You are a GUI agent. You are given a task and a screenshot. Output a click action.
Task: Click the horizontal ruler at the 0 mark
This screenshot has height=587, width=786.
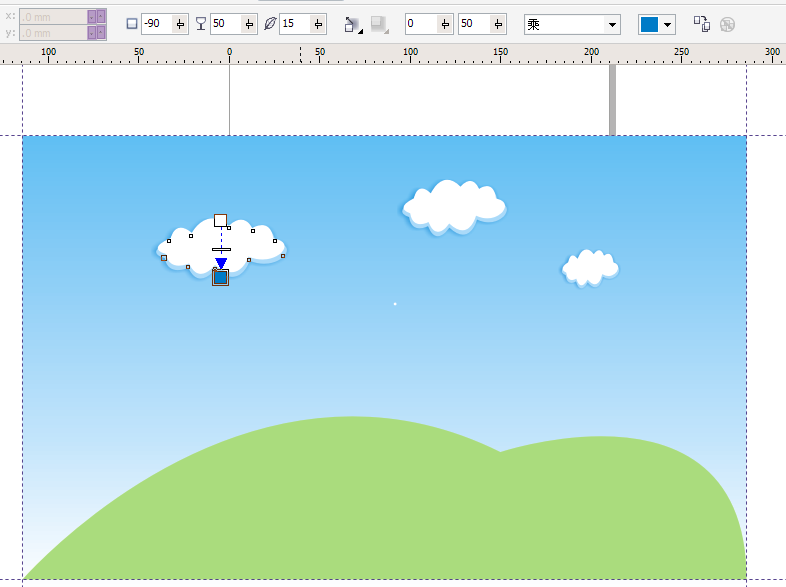pyautogui.click(x=229, y=53)
